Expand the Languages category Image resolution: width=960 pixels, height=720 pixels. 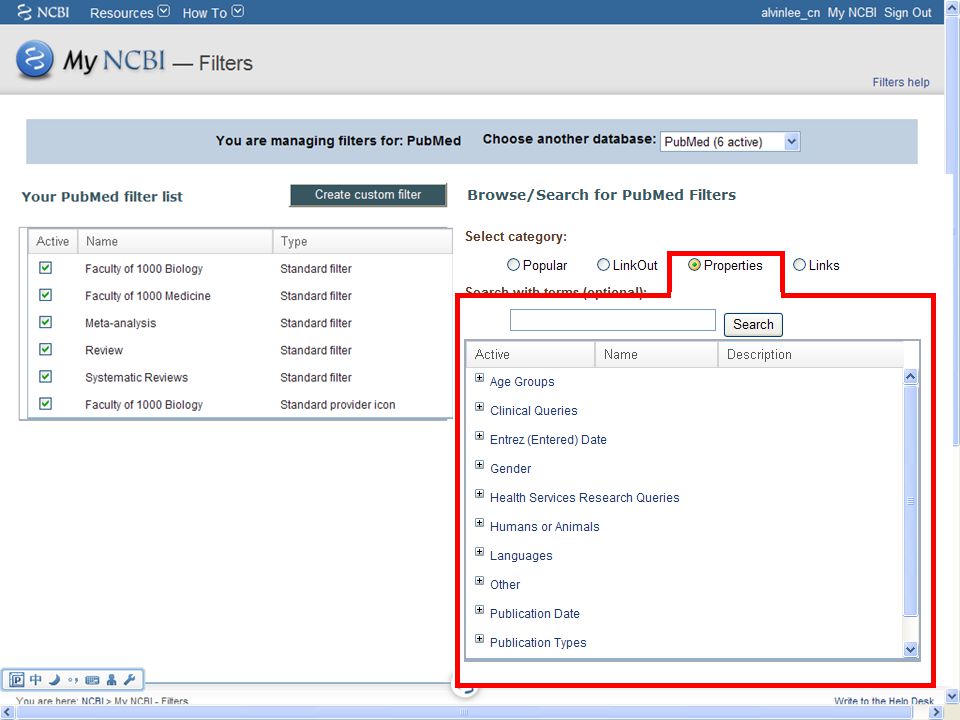tap(479, 552)
